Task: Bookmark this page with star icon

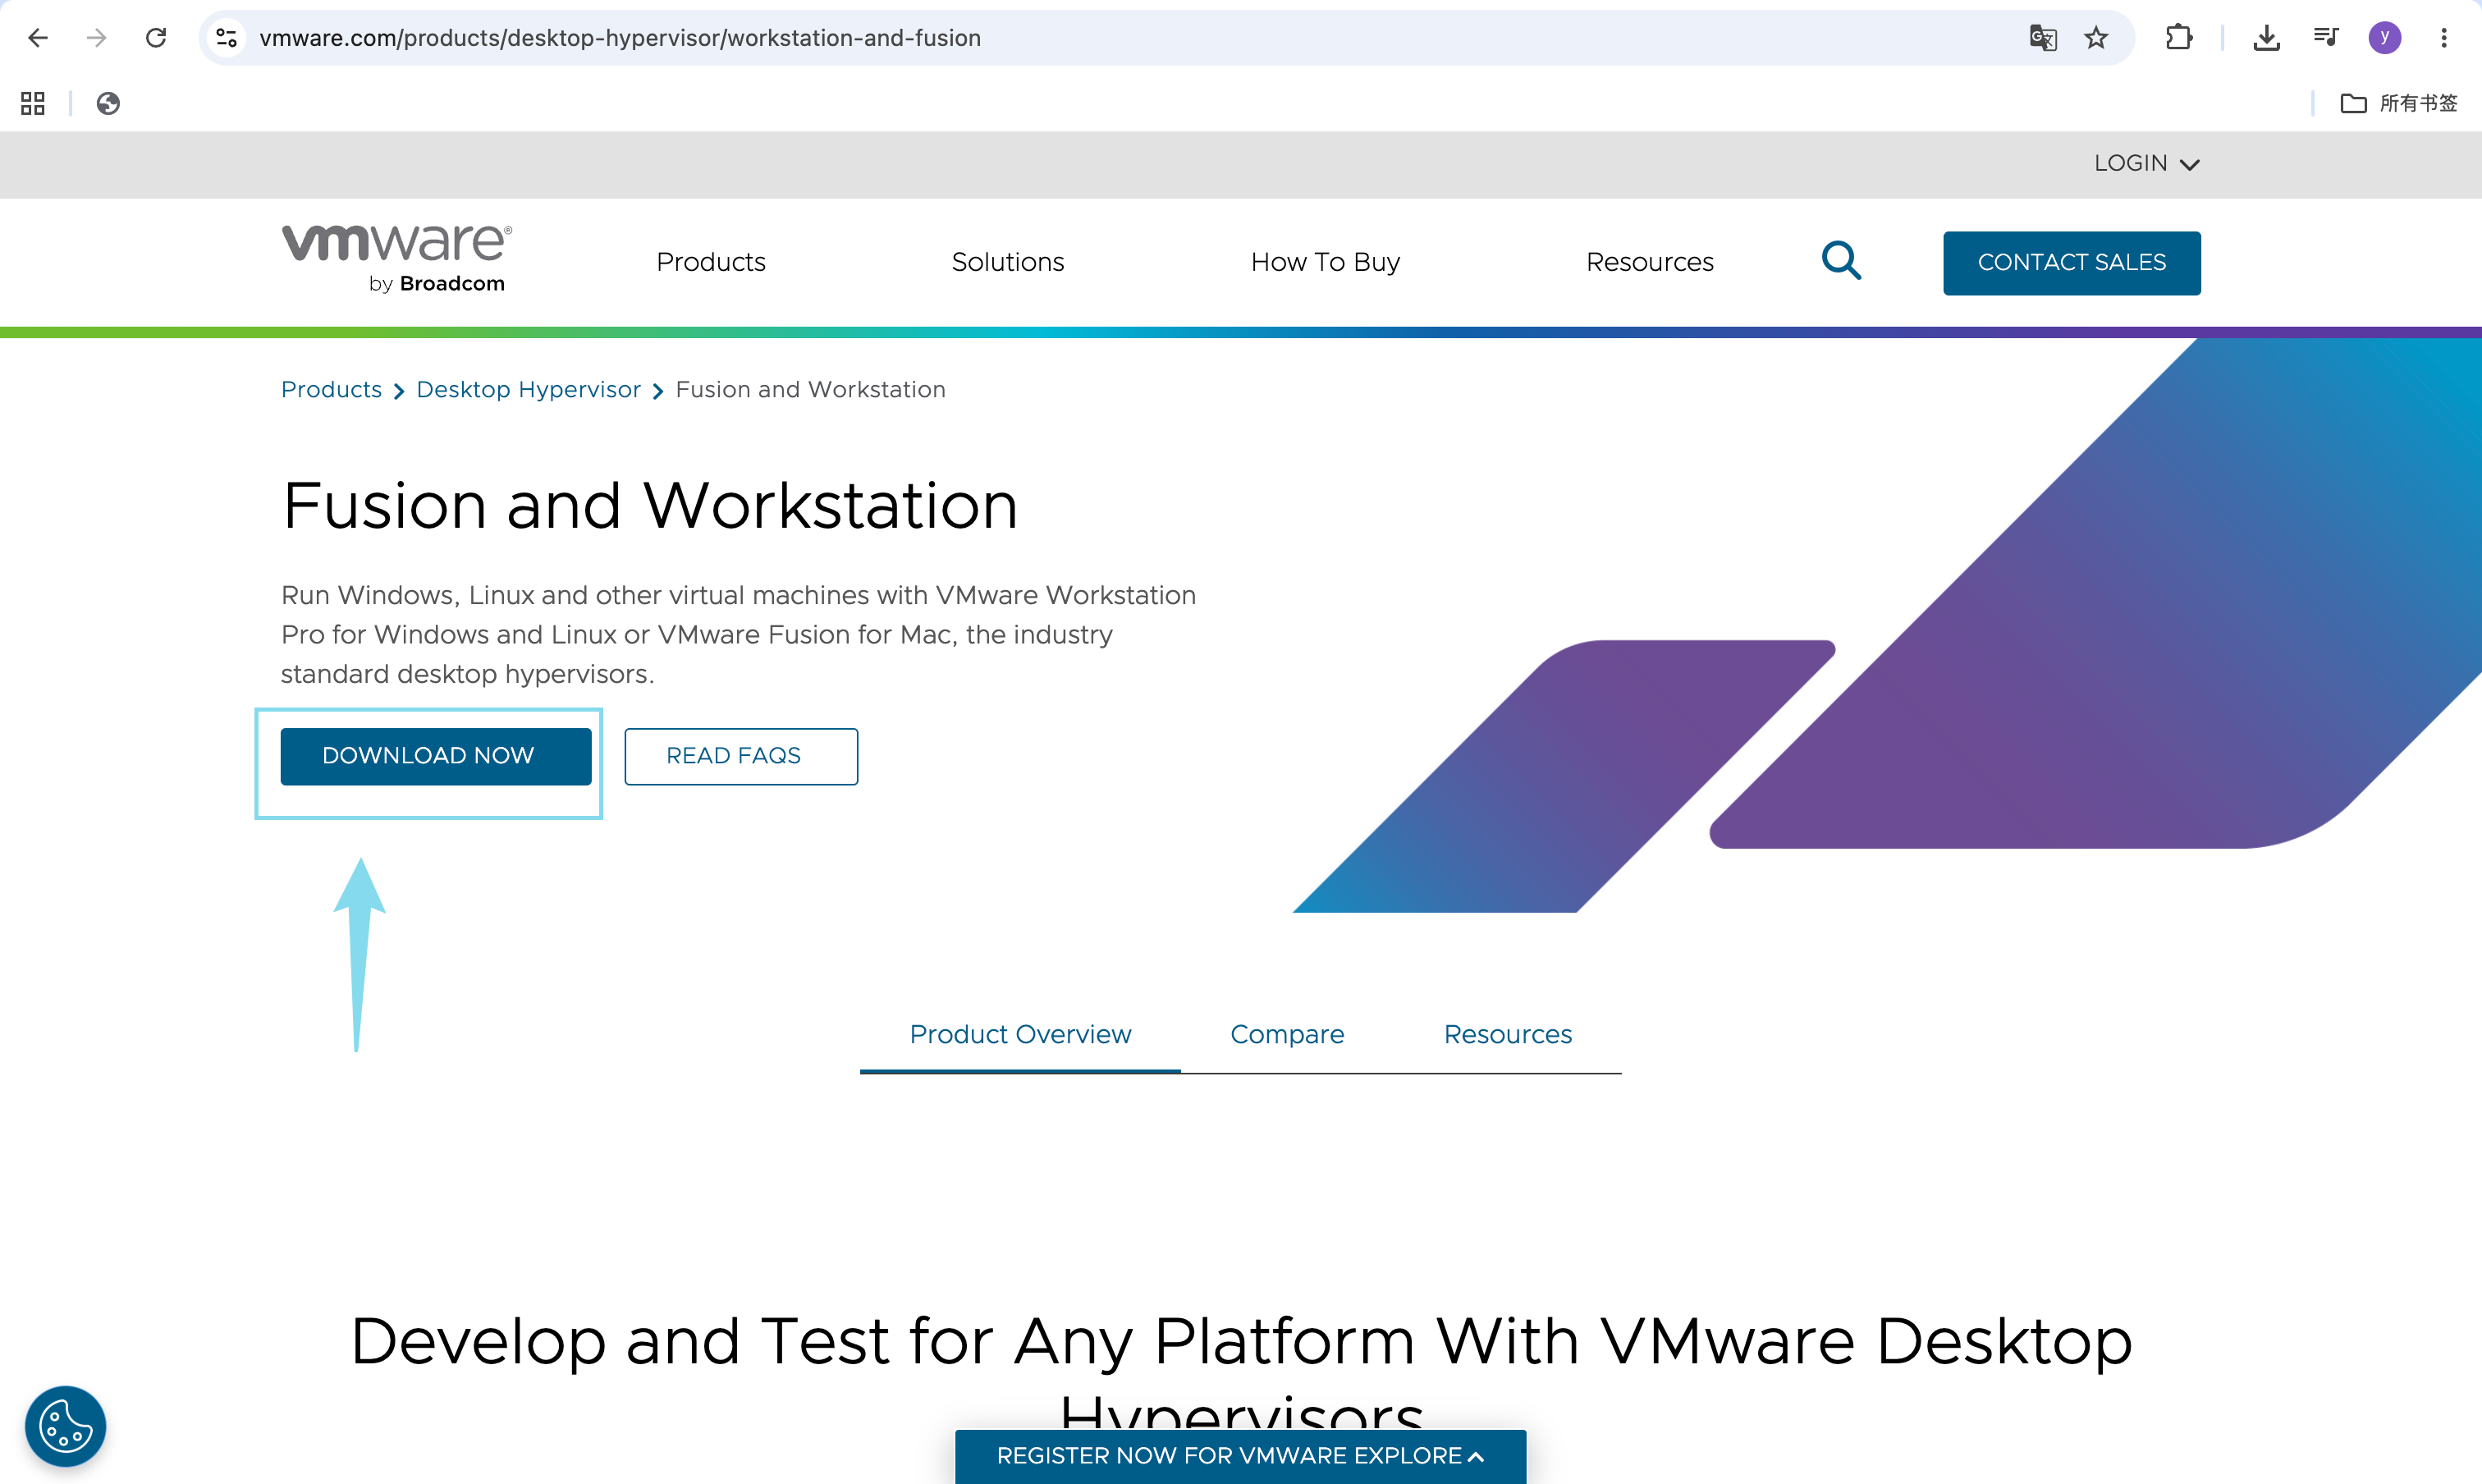Action: click(x=2096, y=38)
